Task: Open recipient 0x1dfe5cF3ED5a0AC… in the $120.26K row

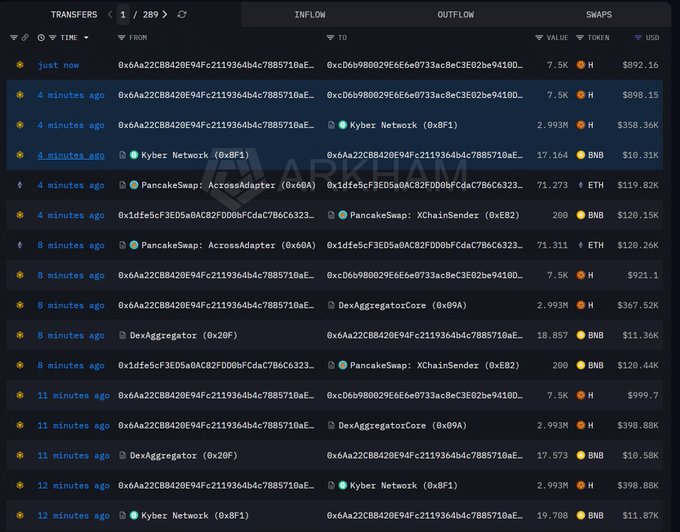Action: coord(425,245)
